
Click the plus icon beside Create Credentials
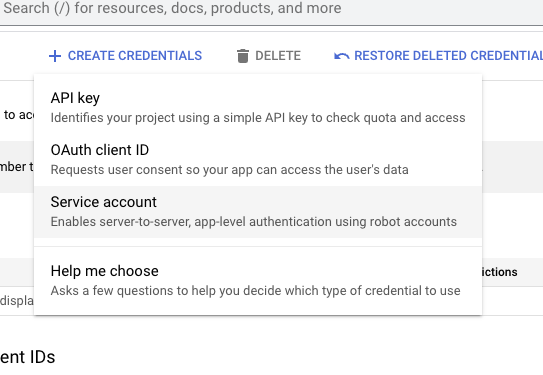55,56
